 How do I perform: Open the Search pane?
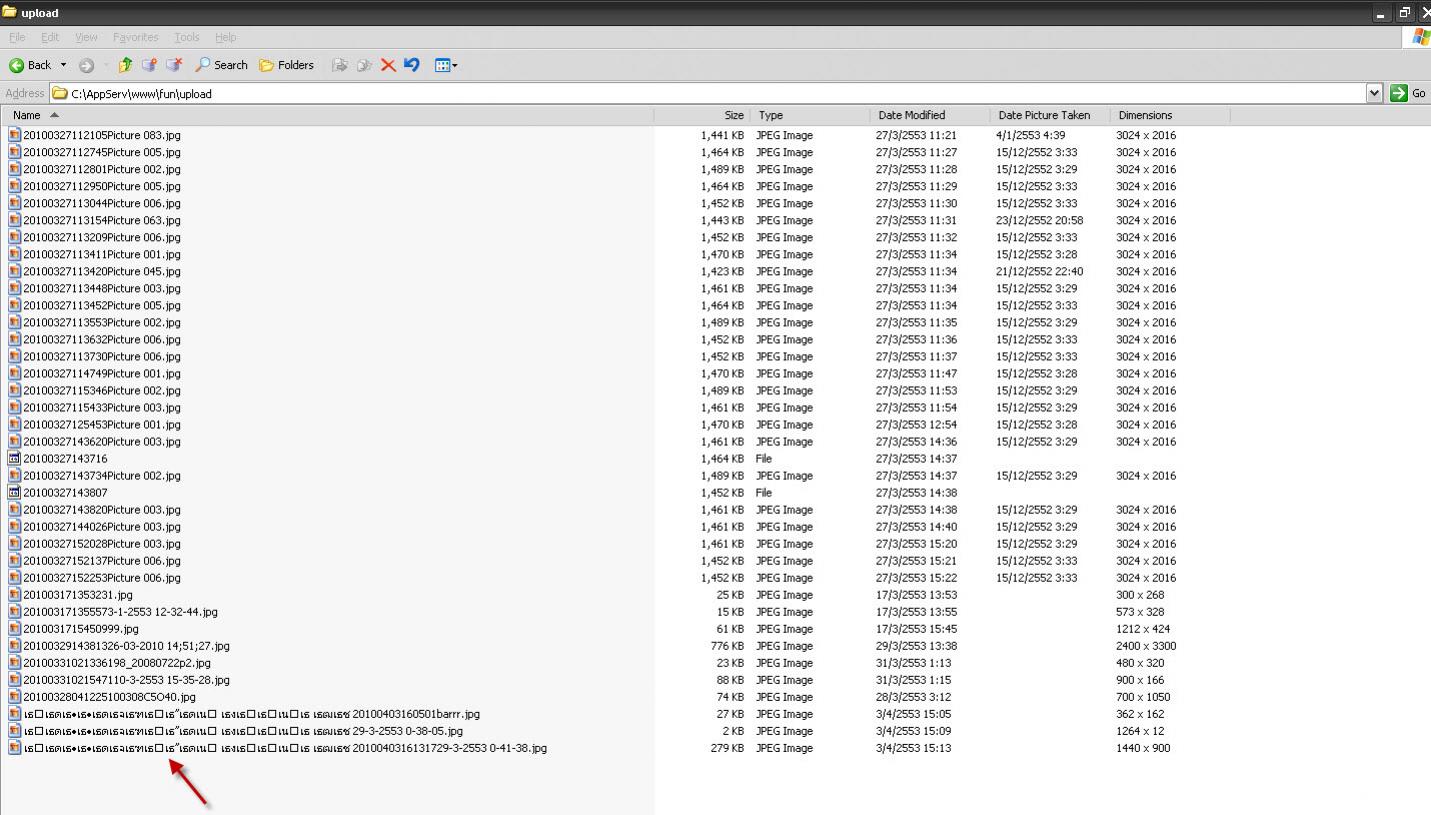click(221, 65)
